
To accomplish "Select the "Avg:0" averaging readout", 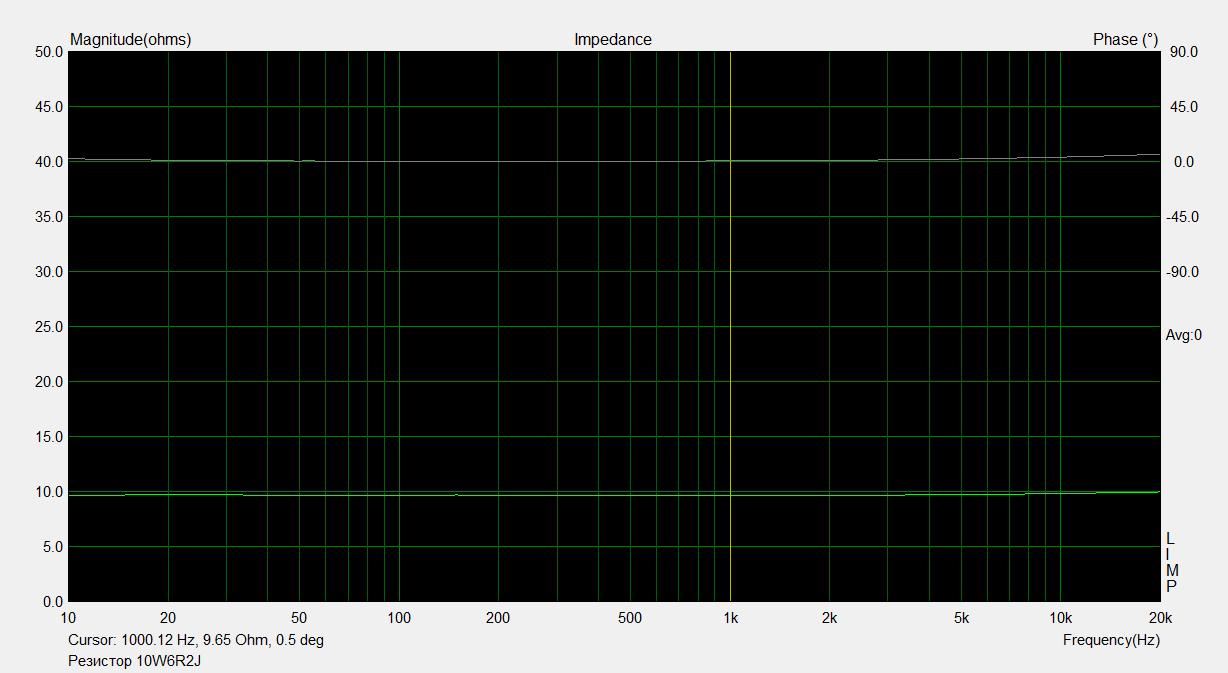I will click(x=1184, y=335).
